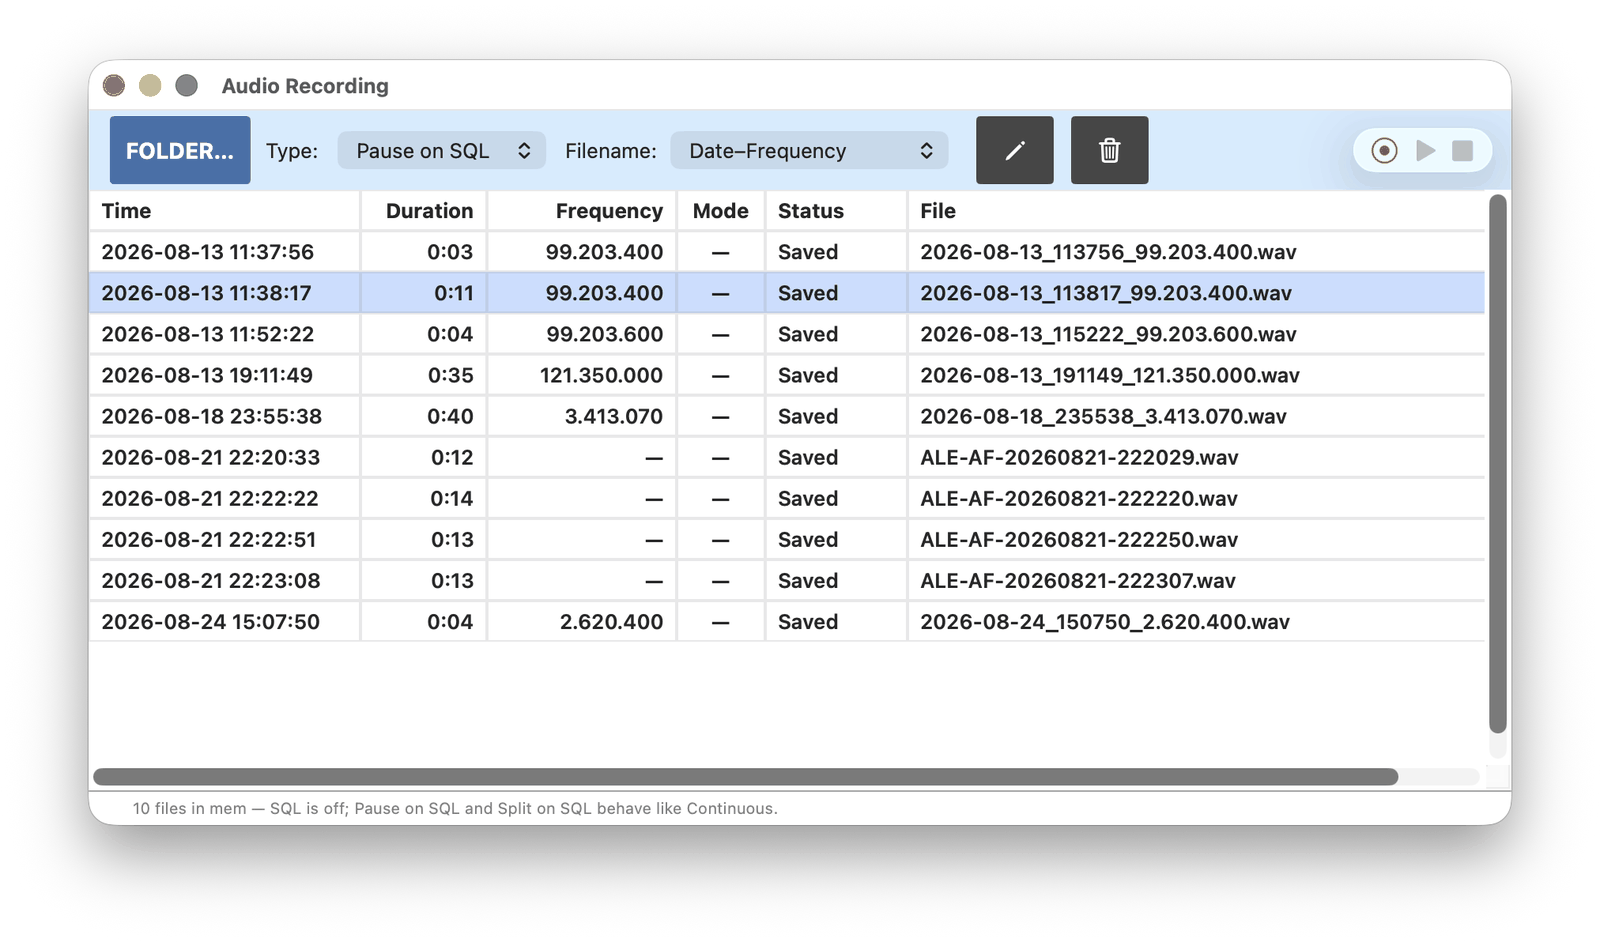This screenshot has height=942, width=1600.
Task: Select row with time 2026-08-21 22:23:08
Action: (x=787, y=580)
